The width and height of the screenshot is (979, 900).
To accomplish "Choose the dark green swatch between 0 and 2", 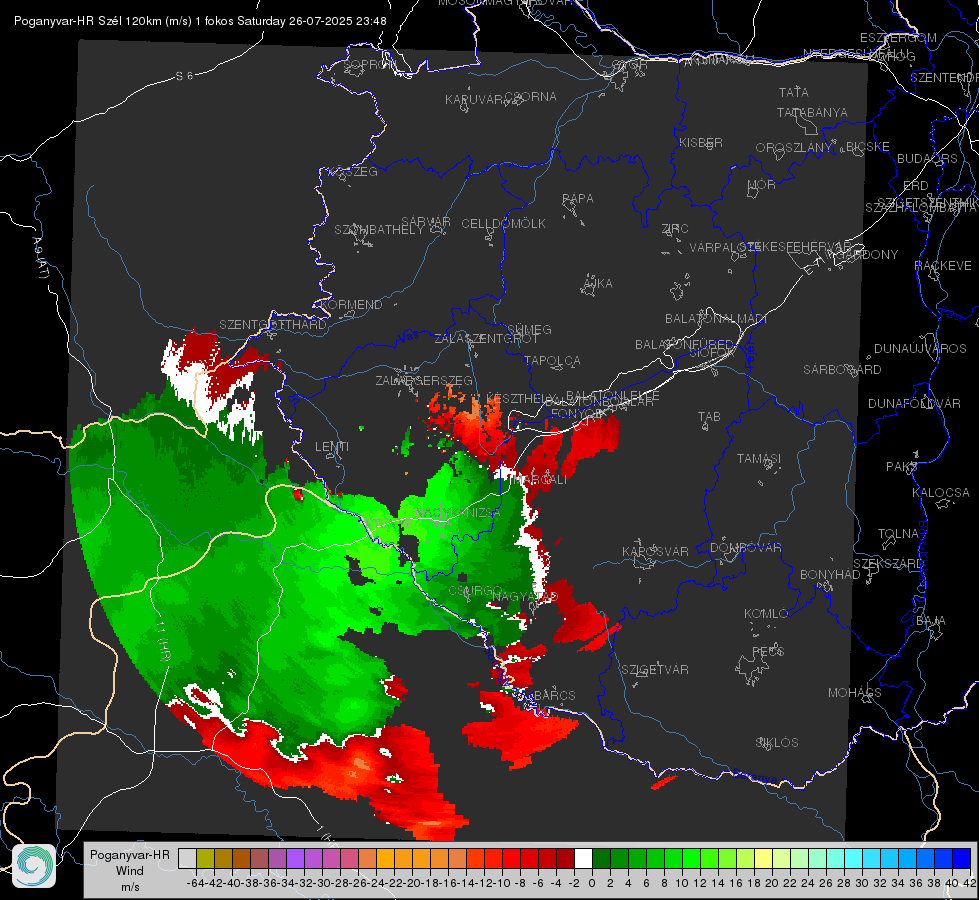I will [601, 859].
